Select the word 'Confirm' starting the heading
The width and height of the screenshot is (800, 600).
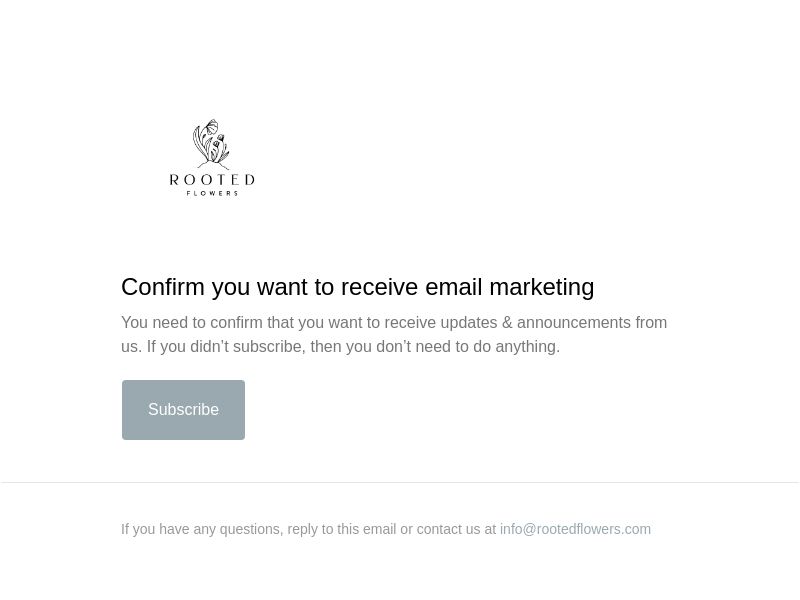click(x=163, y=287)
